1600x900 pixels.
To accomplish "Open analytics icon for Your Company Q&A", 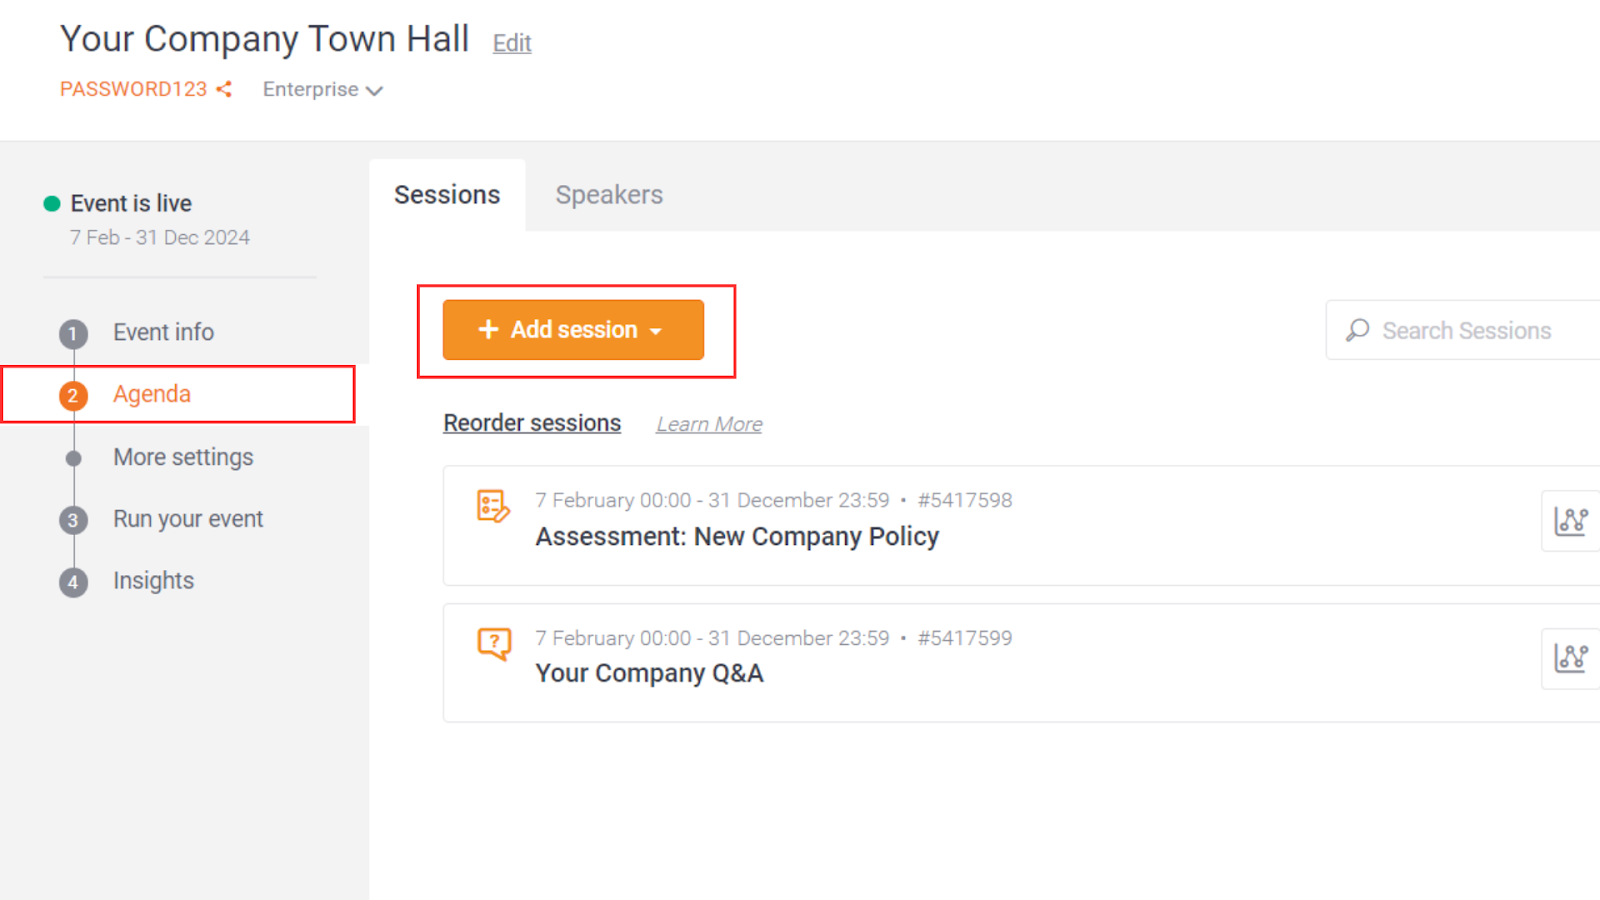I will tap(1570, 658).
